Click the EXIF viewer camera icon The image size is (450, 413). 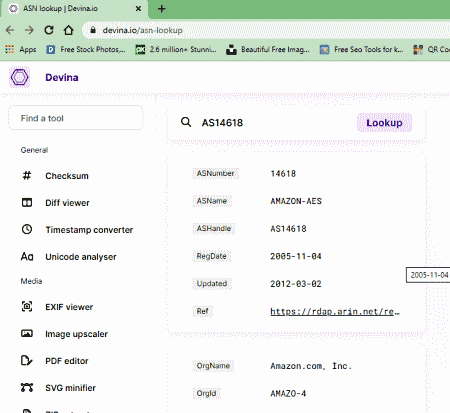tap(27, 306)
